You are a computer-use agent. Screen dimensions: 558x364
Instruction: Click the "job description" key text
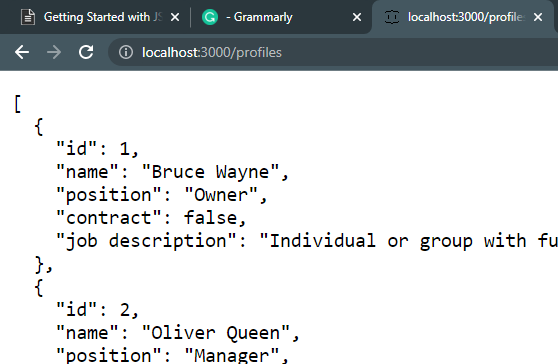click(x=146, y=241)
